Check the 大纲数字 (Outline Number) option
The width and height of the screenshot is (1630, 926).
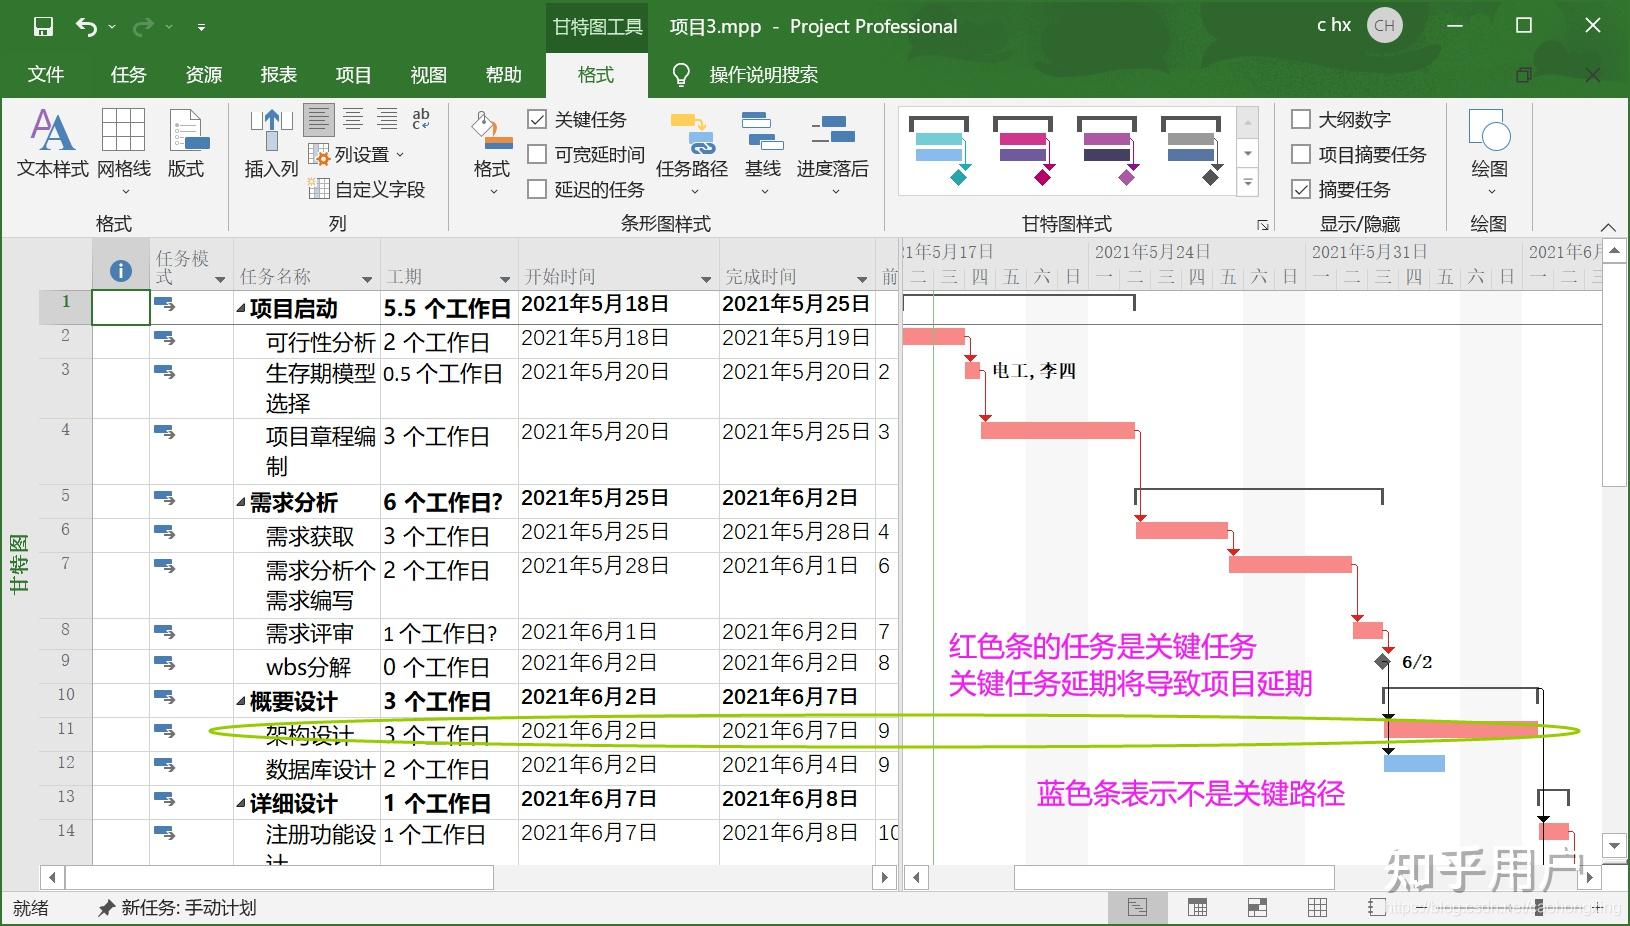[x=1303, y=119]
